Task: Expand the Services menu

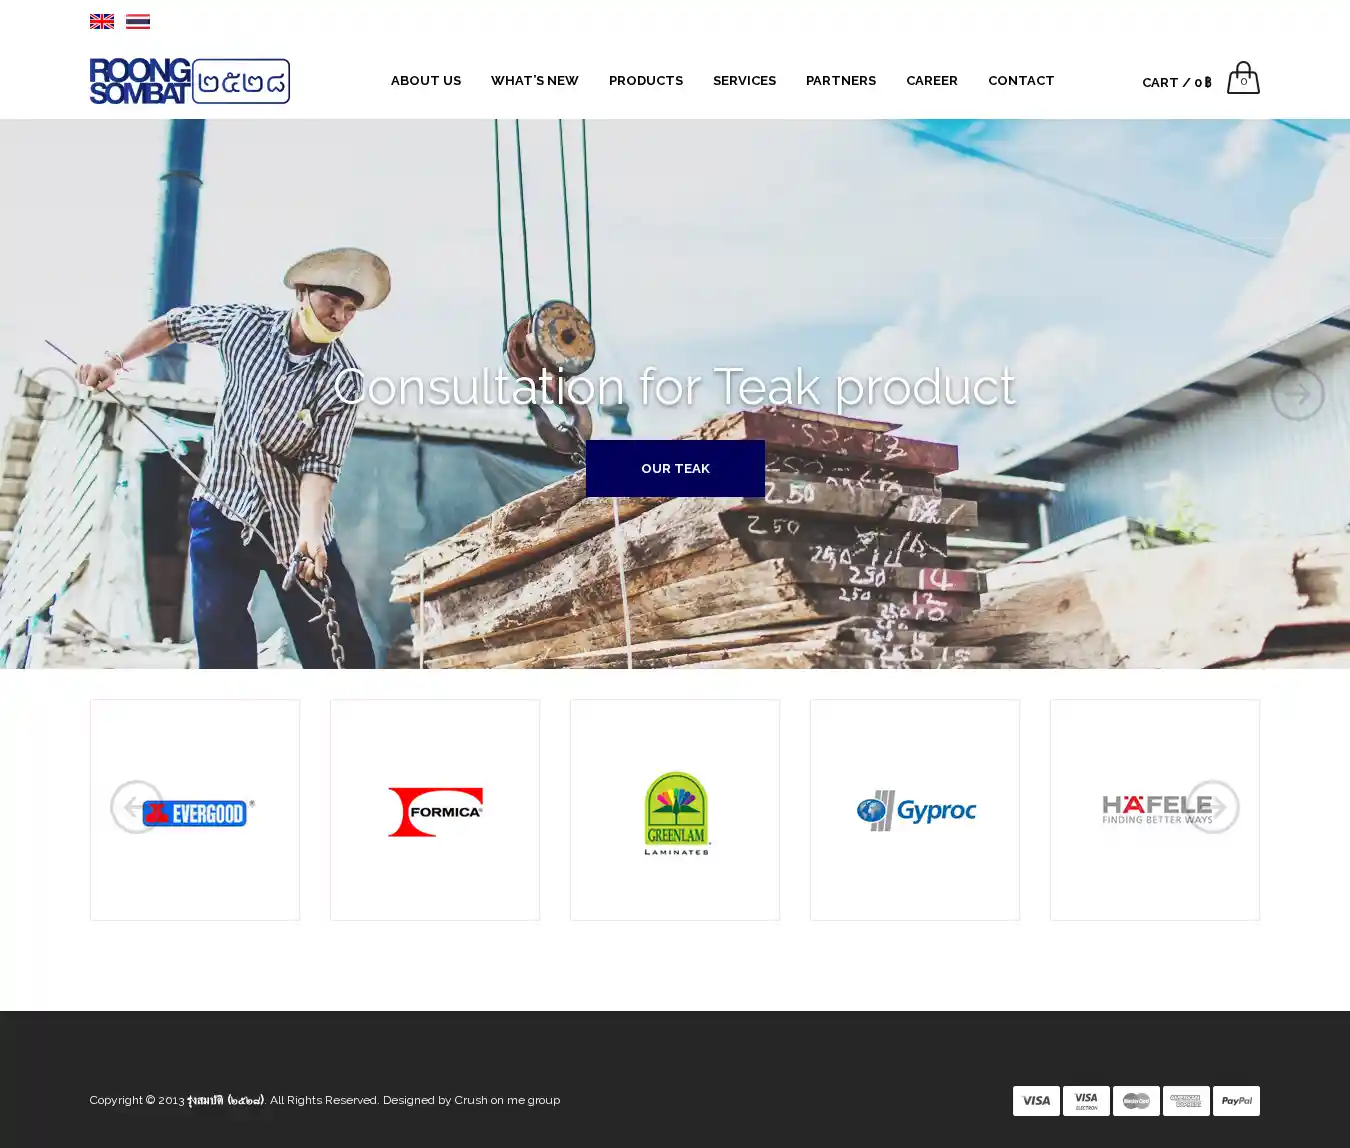Action: tap(744, 81)
